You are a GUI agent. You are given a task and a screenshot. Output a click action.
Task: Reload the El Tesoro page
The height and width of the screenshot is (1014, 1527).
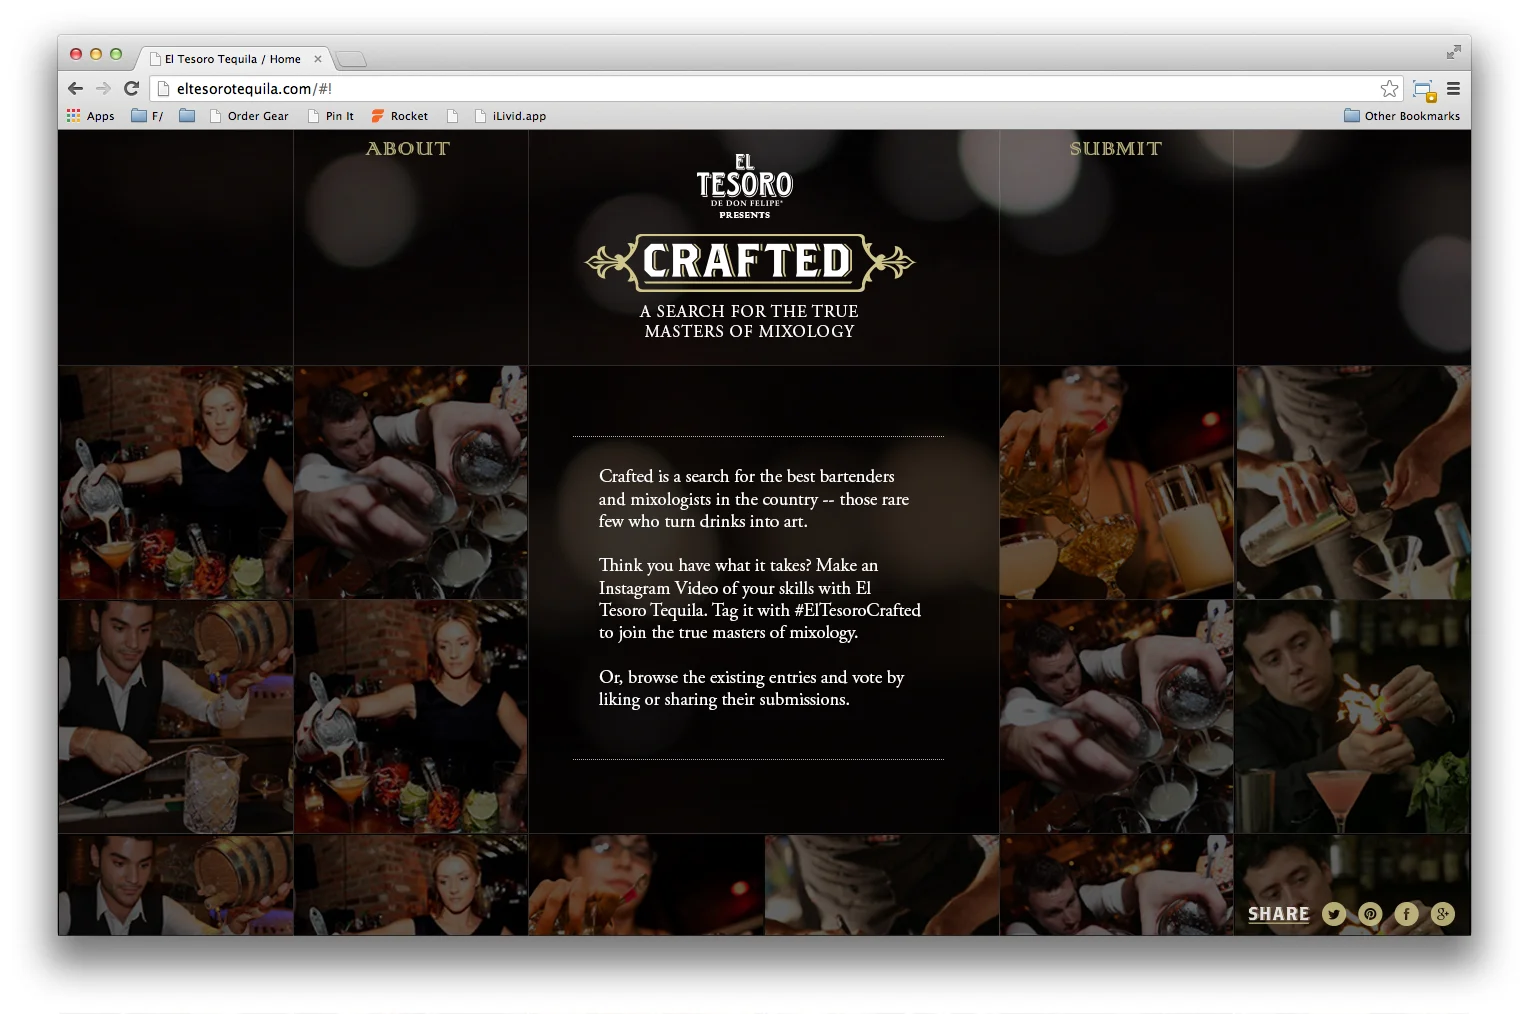[131, 88]
